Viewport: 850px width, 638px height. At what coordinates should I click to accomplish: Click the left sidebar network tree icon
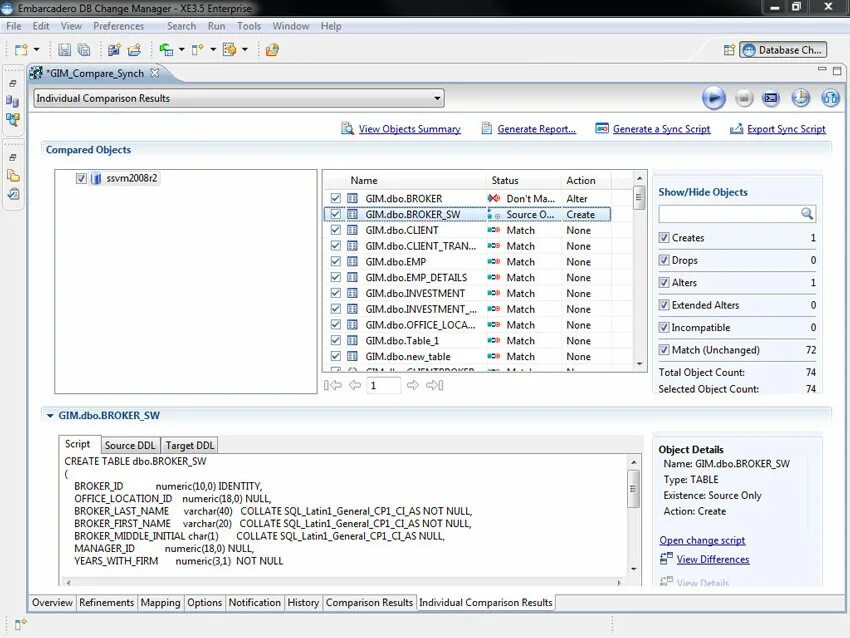coord(12,119)
